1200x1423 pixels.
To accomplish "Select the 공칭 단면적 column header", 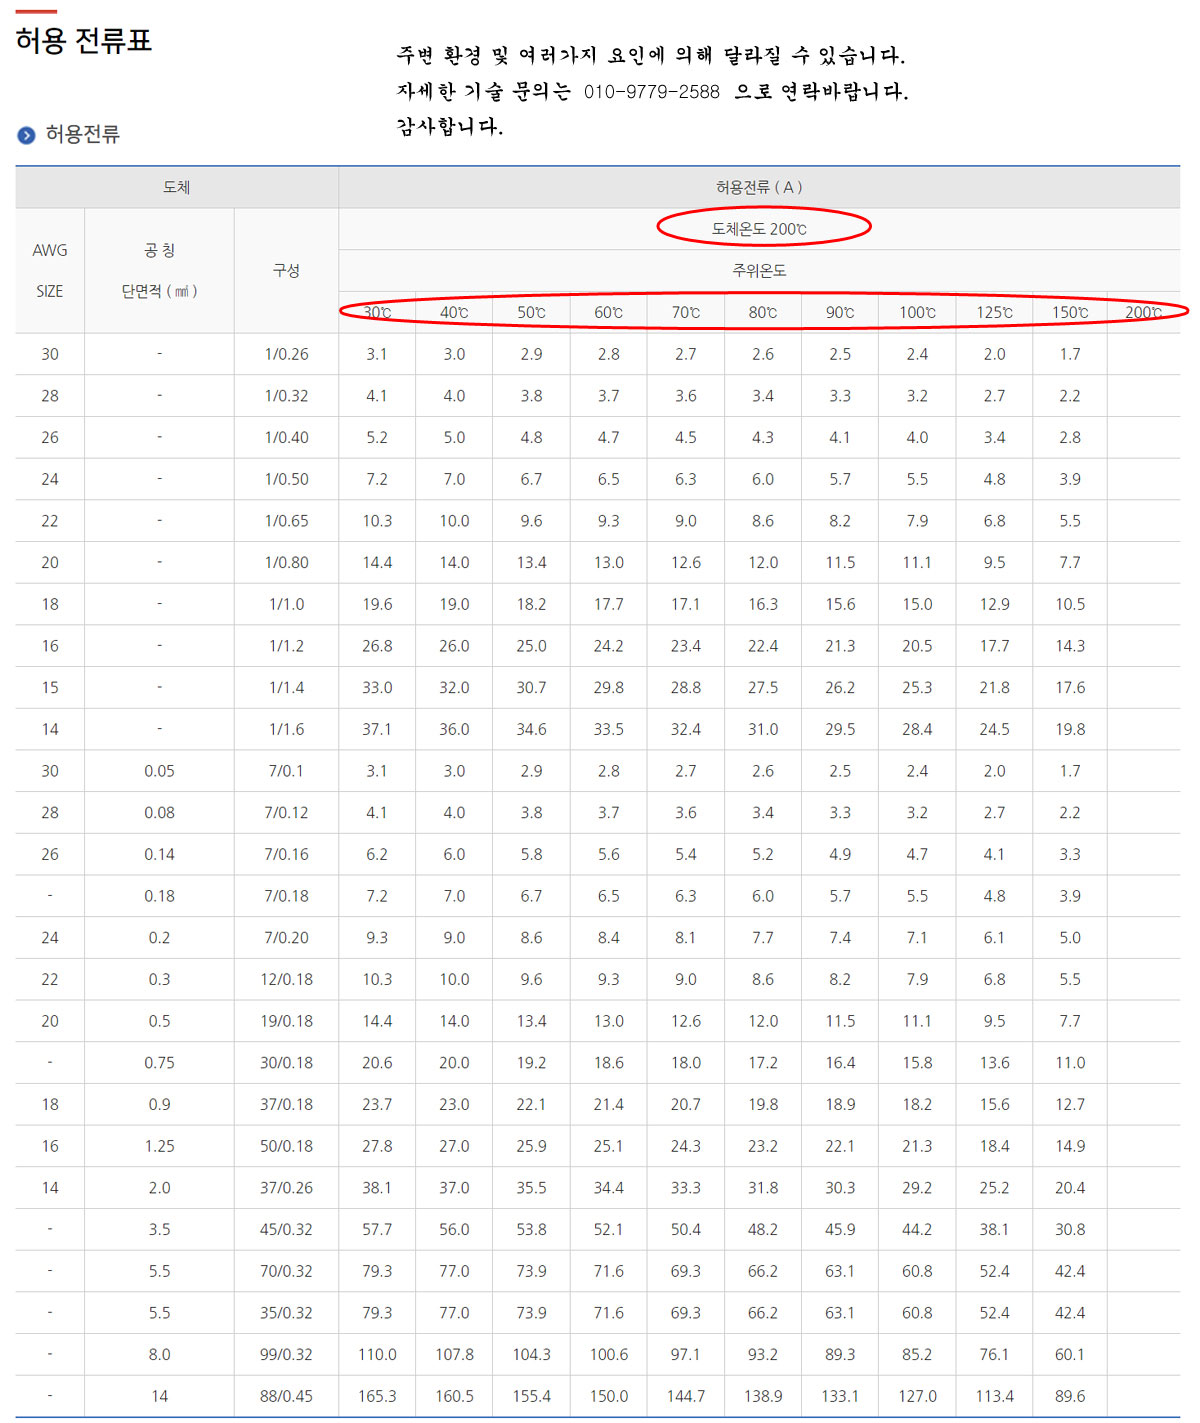I will pos(159,270).
